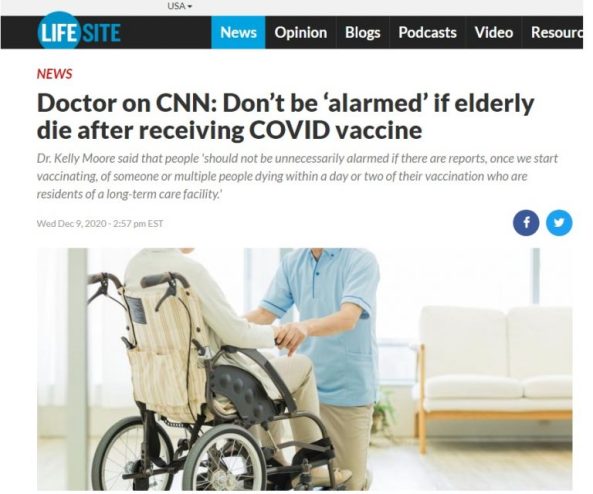This screenshot has width=593, height=494.
Task: Click the wheelchair article photo
Action: click(x=304, y=369)
